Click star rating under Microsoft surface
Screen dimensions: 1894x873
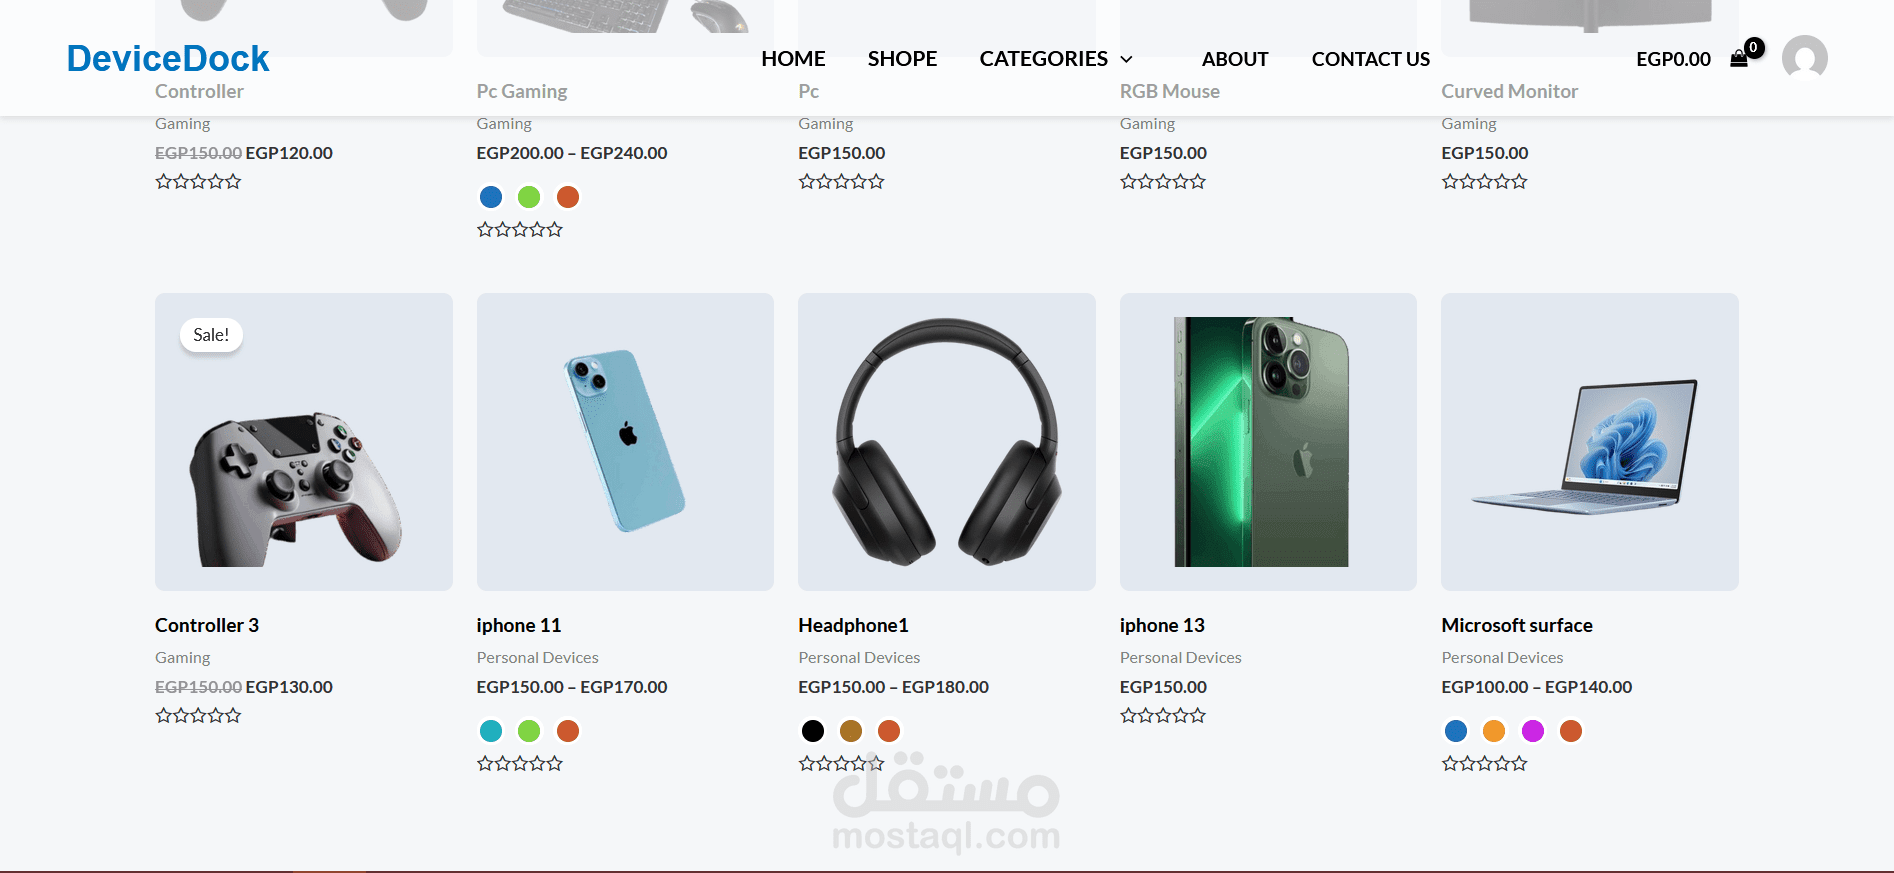(x=1484, y=763)
